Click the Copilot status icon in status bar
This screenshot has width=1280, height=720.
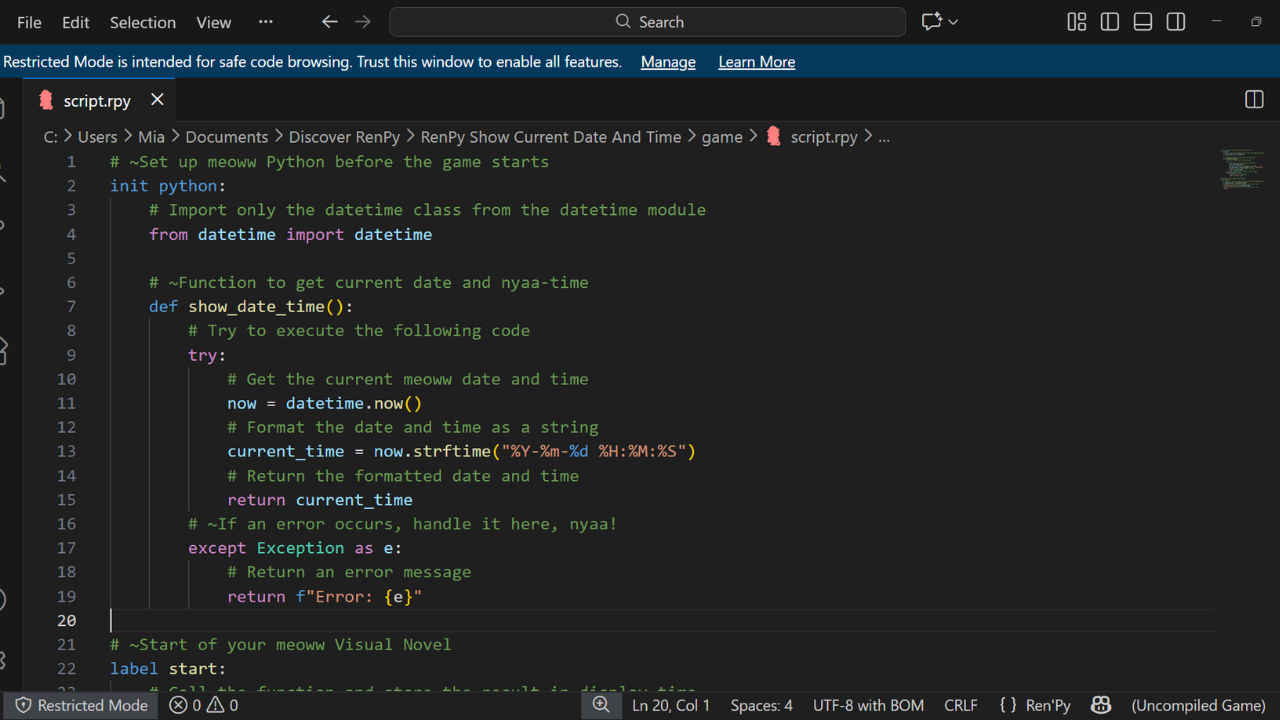[1101, 705]
